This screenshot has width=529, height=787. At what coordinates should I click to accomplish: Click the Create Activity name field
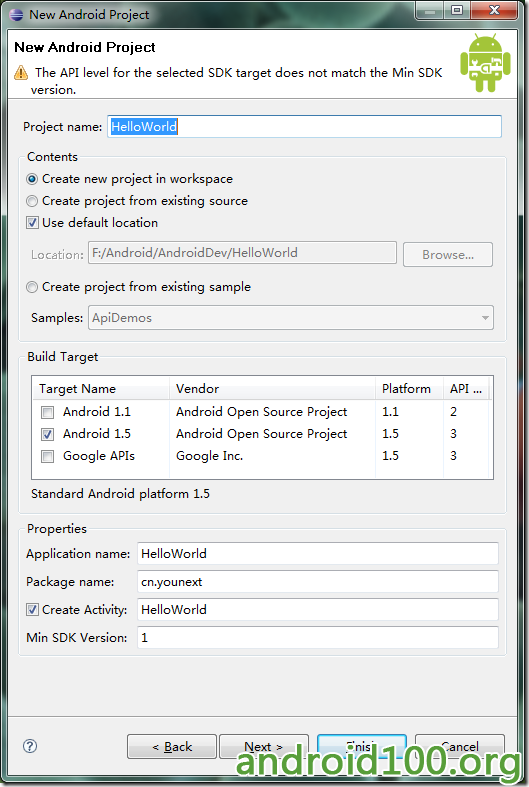[318, 609]
